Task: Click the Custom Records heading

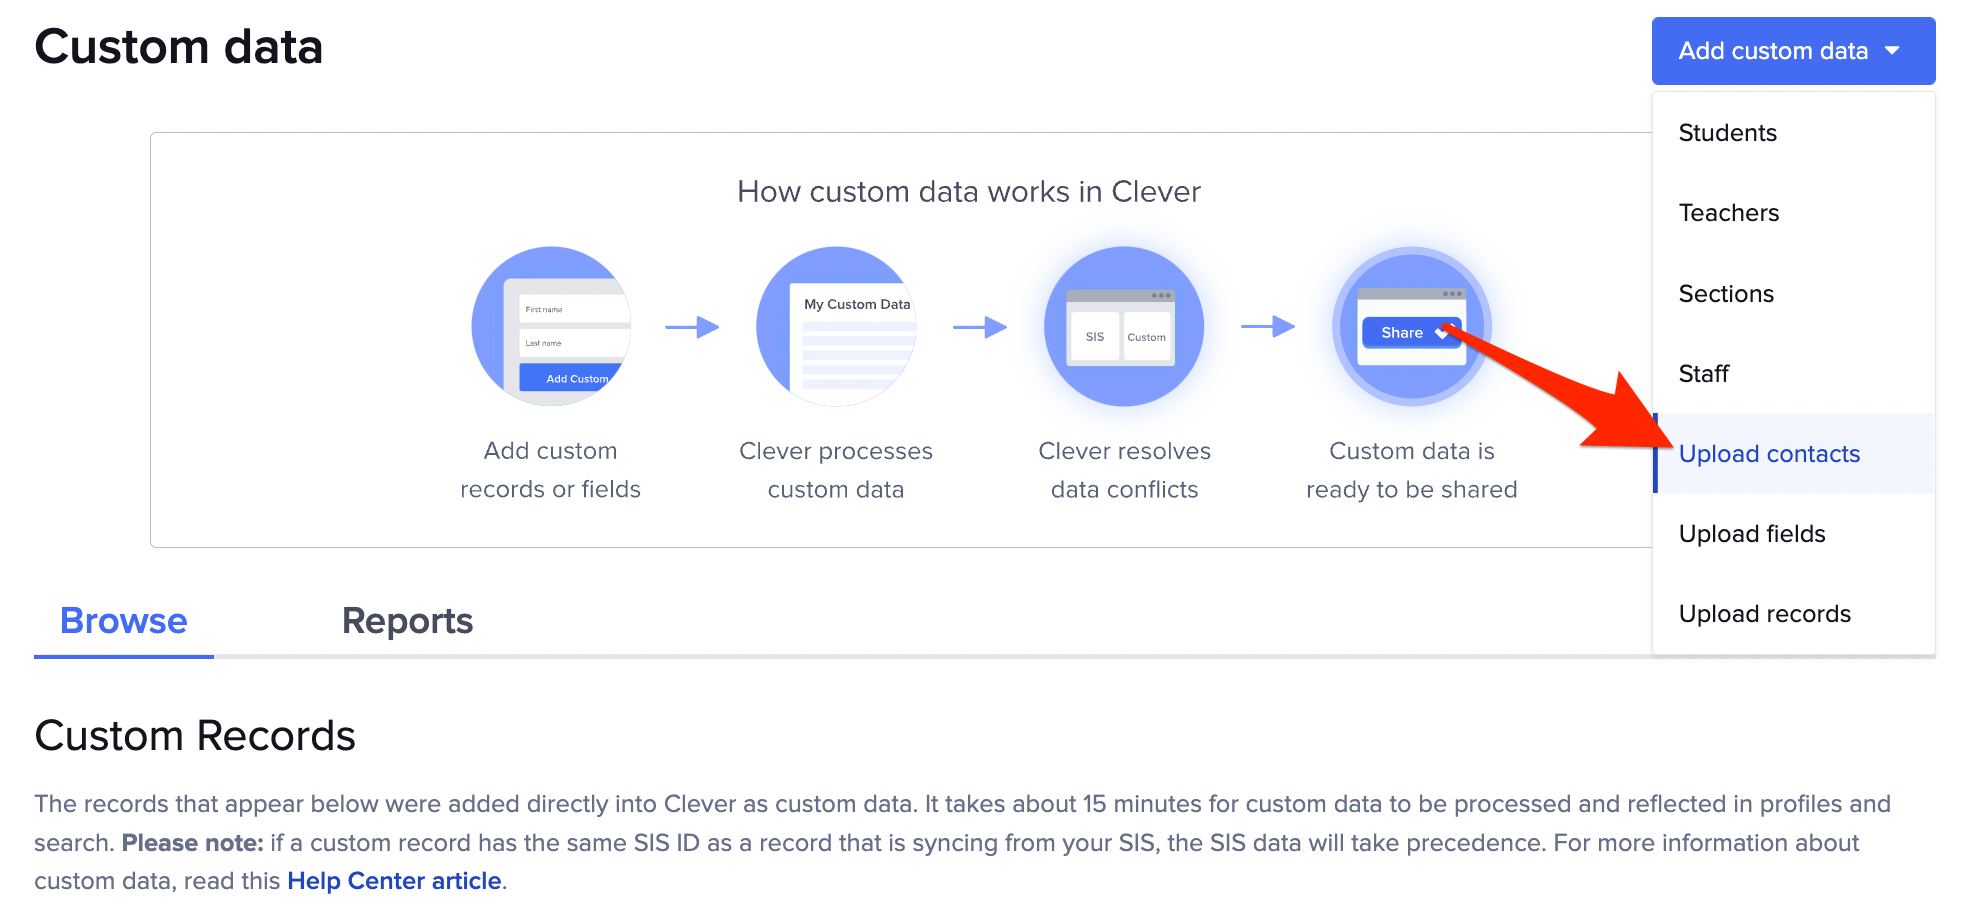Action: (x=195, y=736)
